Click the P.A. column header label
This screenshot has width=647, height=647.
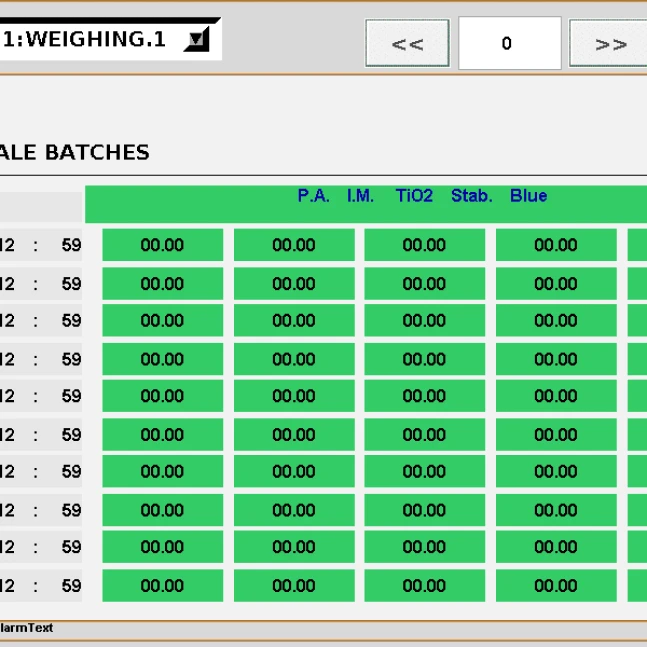point(314,196)
